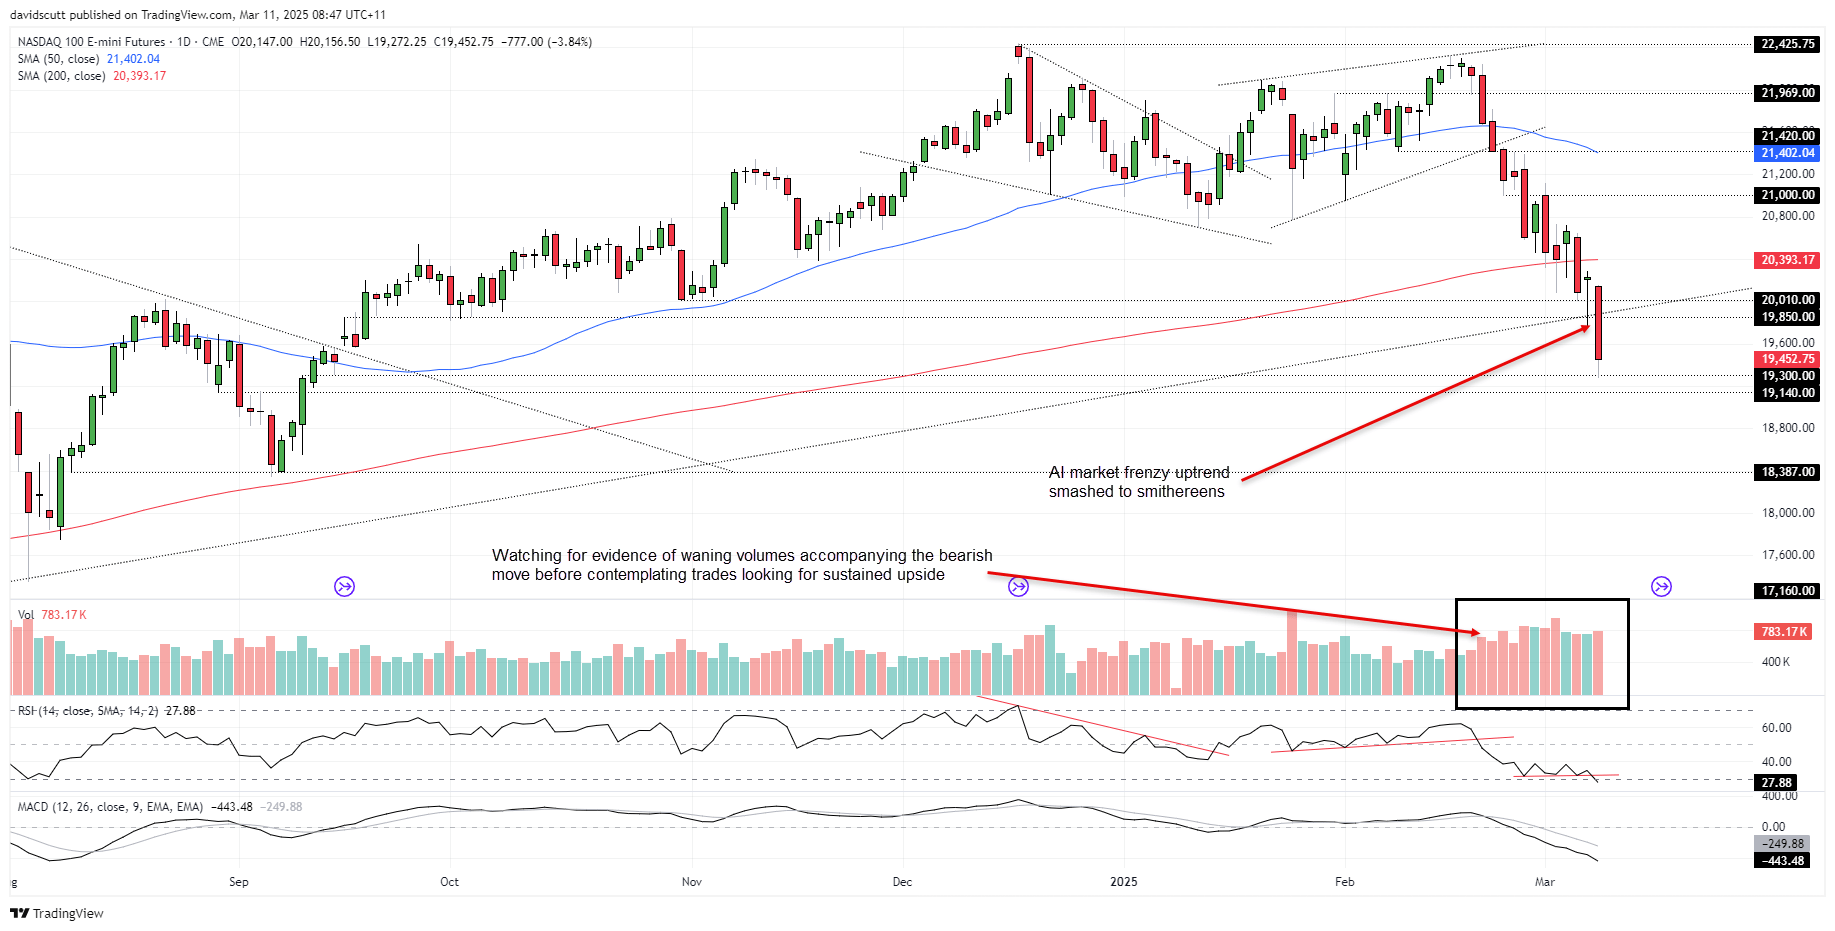Click the 19,140.00 price label

click(1788, 393)
